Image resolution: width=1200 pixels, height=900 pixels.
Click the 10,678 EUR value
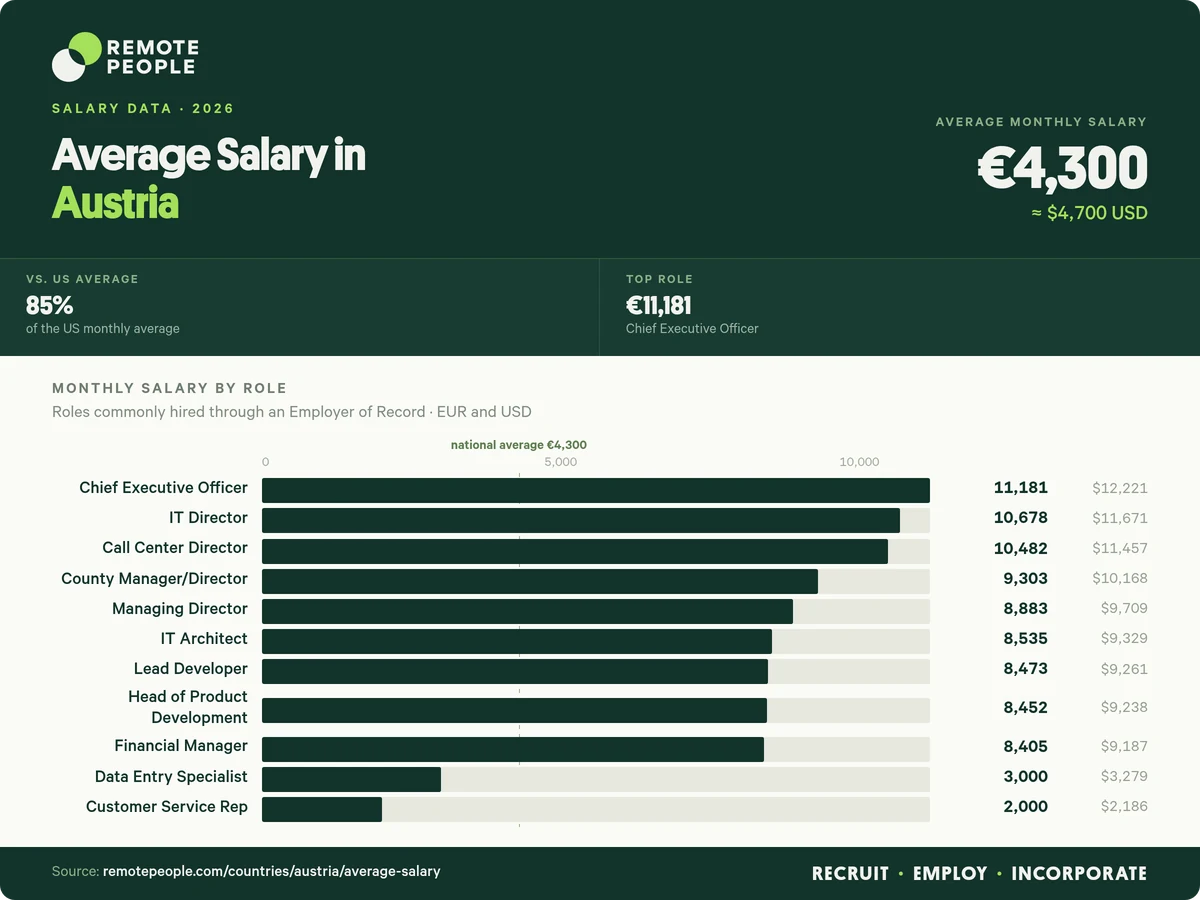1020,518
